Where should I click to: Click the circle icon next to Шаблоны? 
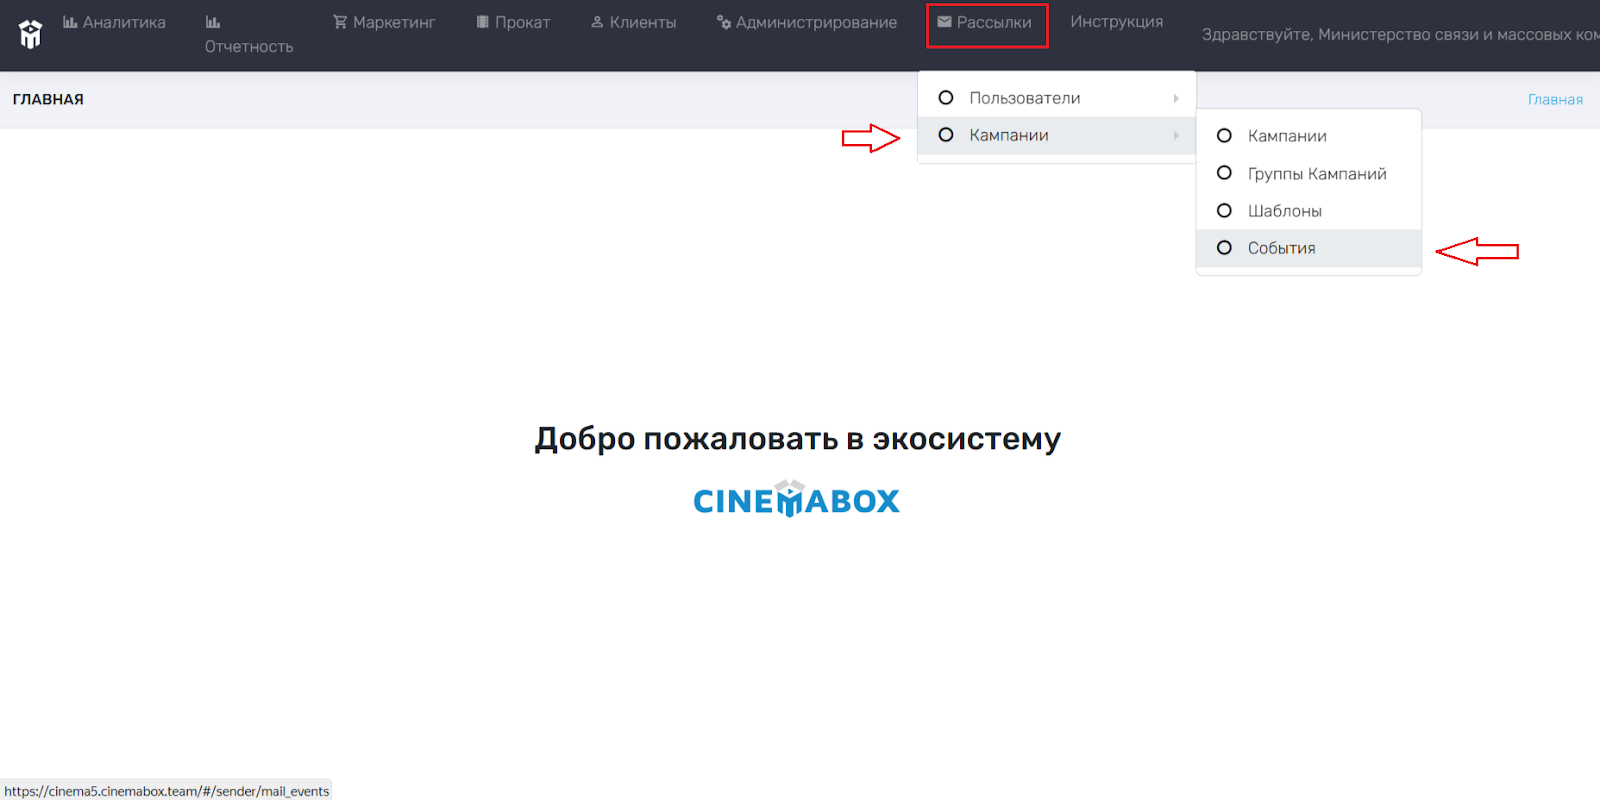(x=1224, y=211)
